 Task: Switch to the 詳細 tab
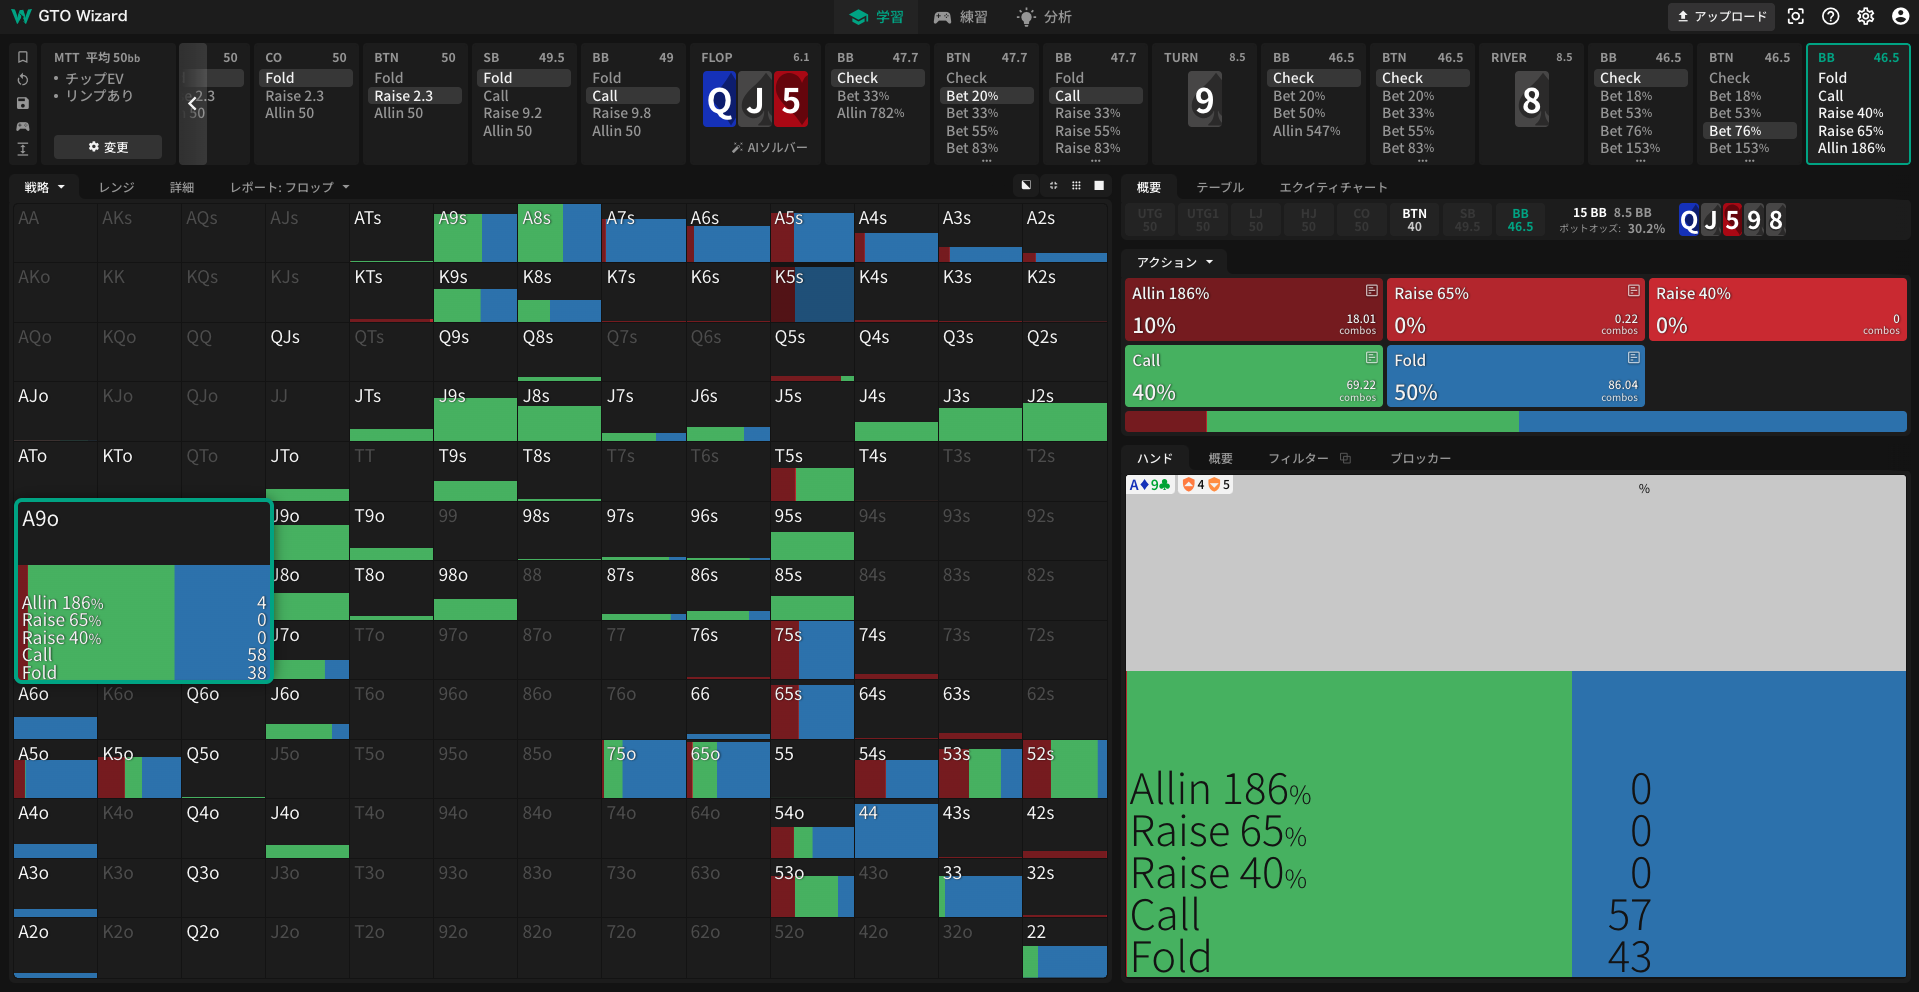pos(182,187)
